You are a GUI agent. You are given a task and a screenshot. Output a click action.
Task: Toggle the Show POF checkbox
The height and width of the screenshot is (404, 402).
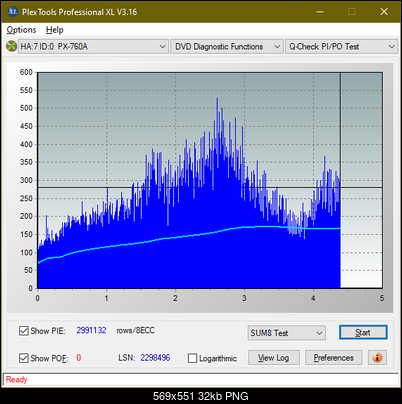pos(23,358)
